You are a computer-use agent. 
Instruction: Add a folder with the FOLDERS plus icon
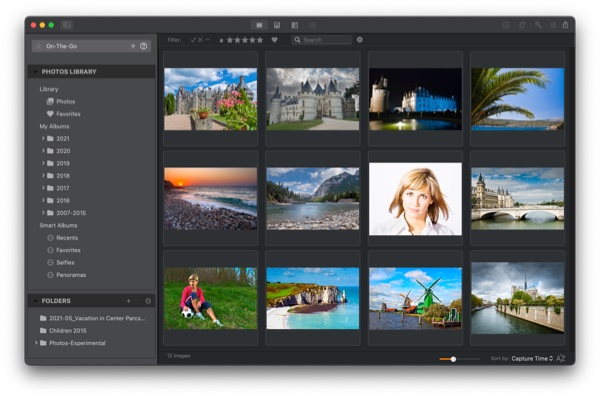[129, 301]
